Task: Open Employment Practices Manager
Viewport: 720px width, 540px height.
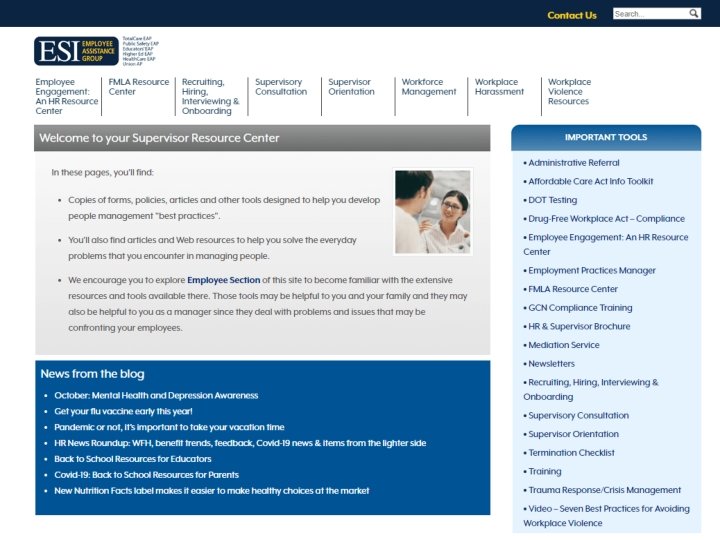Action: tap(591, 270)
